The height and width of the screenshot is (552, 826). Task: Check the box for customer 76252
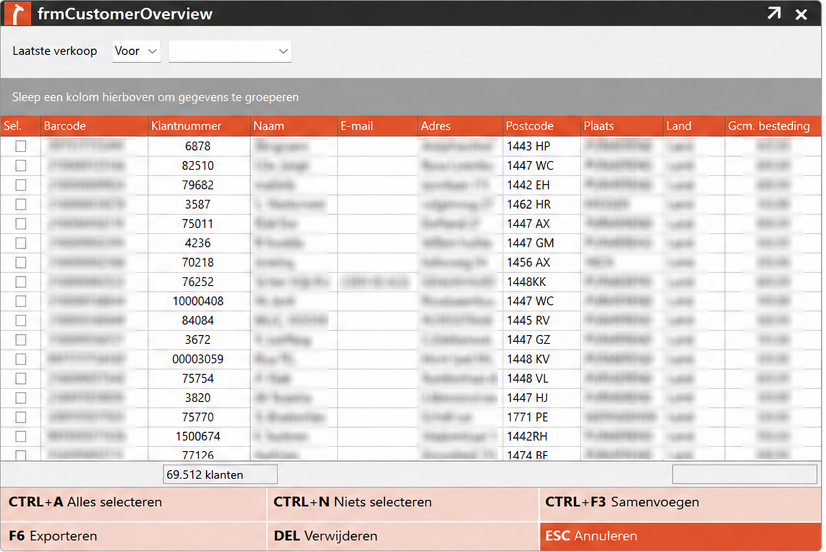tap(21, 281)
